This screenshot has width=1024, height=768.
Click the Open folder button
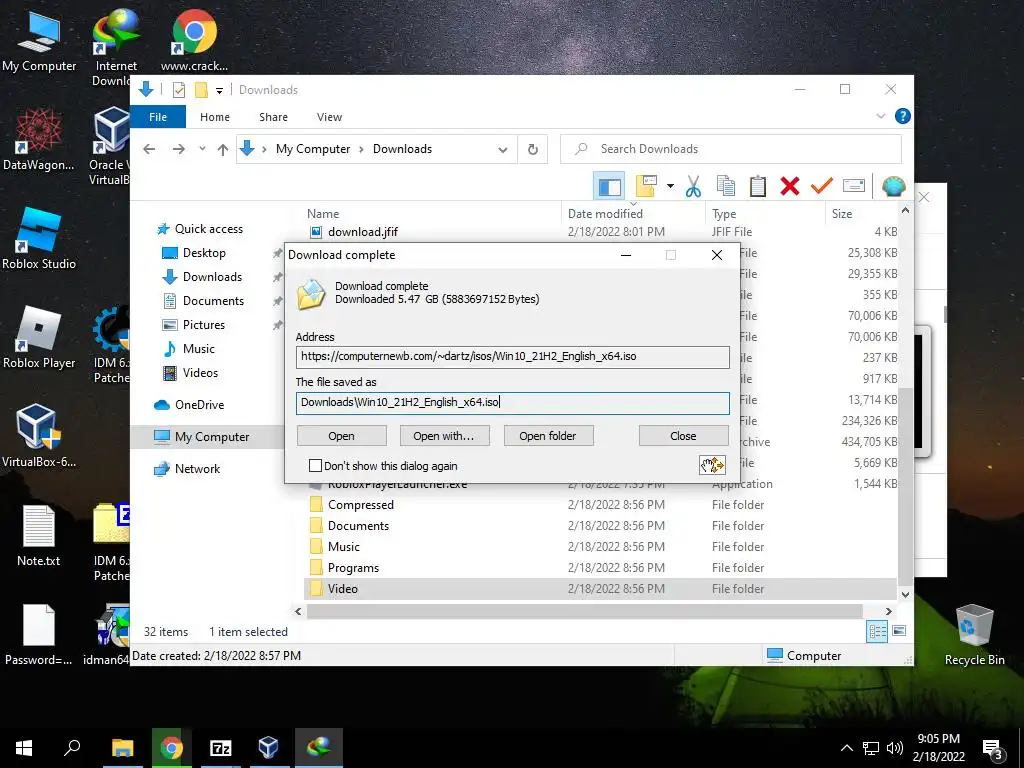548,436
